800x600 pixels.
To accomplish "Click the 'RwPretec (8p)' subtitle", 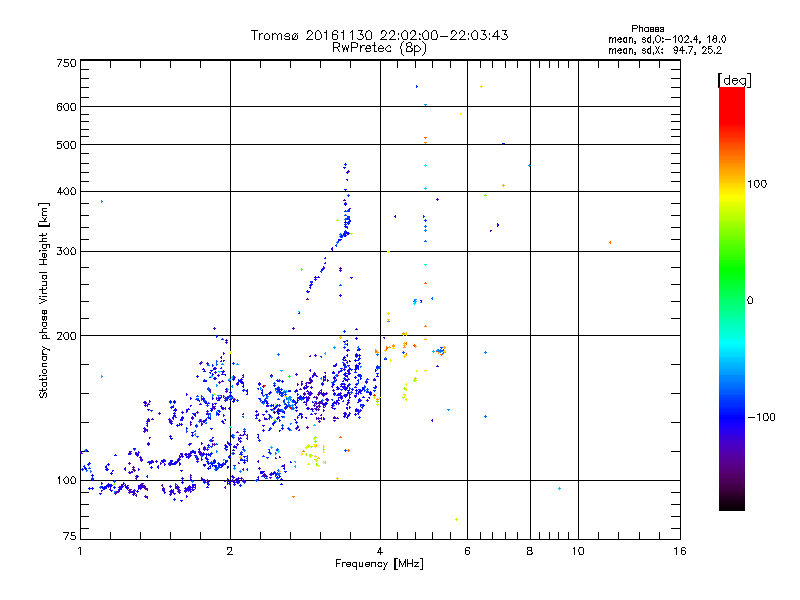I will click(379, 48).
